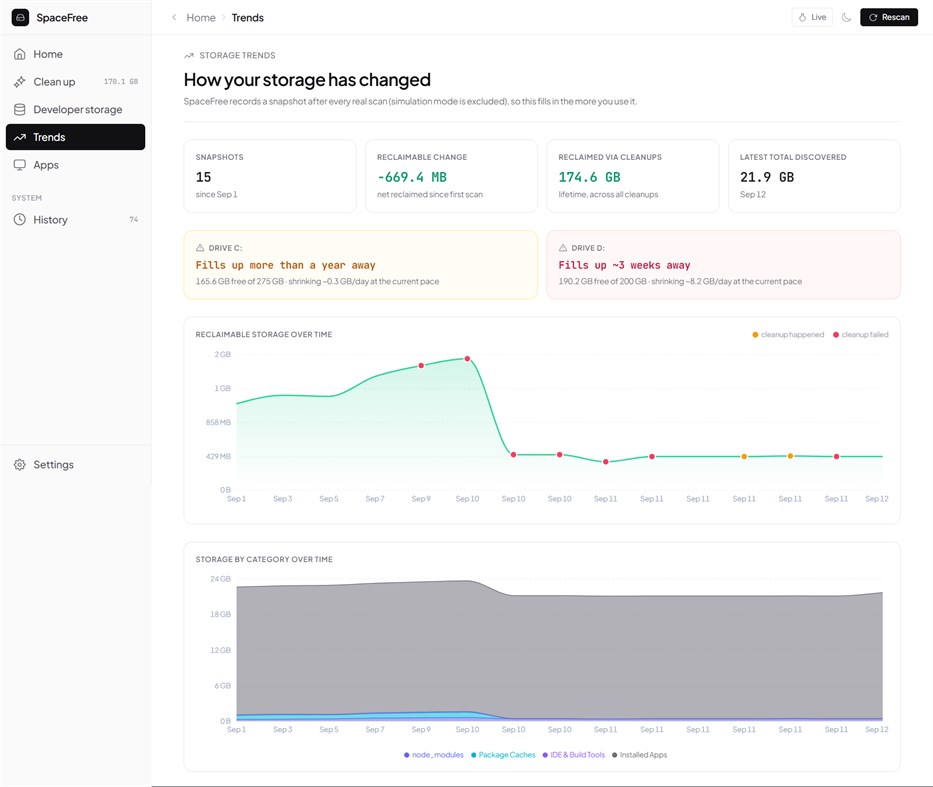Image resolution: width=933 pixels, height=787 pixels.
Task: Click 'Fills up more than a year away'
Action: pyautogui.click(x=286, y=265)
